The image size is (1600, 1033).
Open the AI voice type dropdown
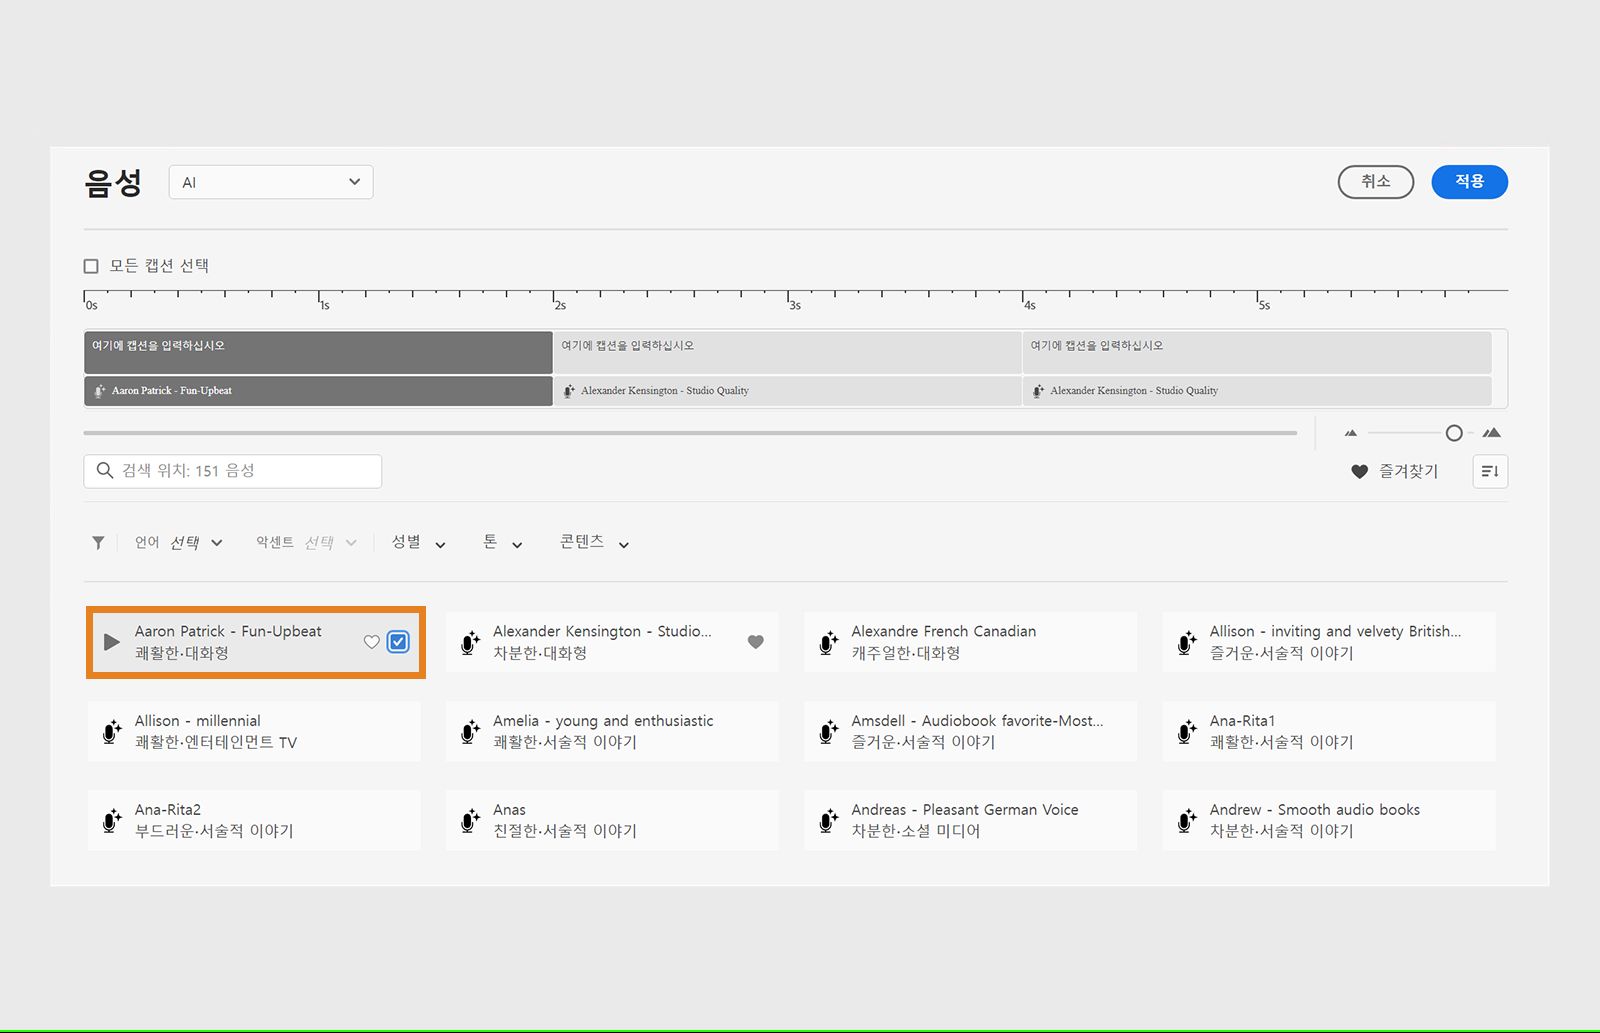point(271,182)
